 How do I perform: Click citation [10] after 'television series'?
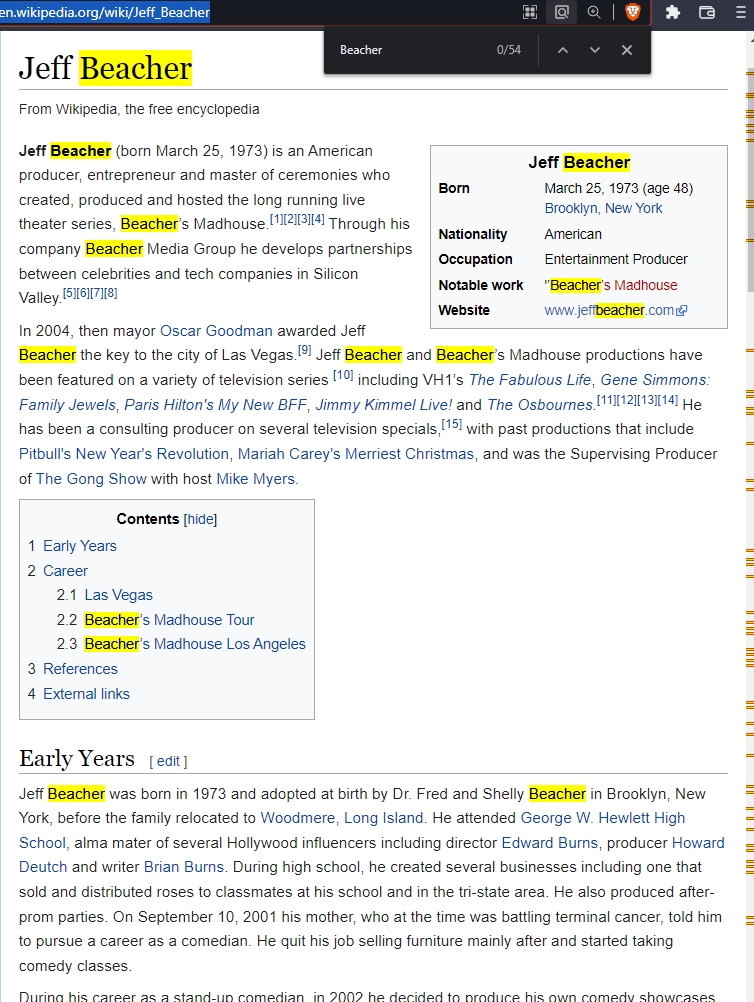[x=343, y=374]
